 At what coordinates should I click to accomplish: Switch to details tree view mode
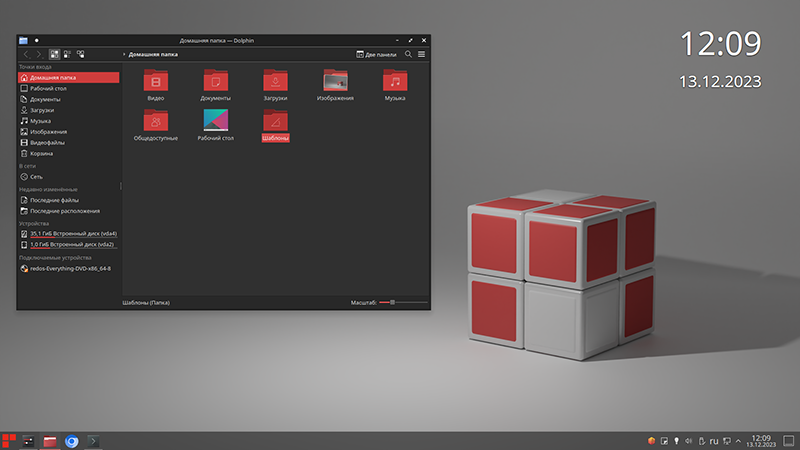(80, 53)
